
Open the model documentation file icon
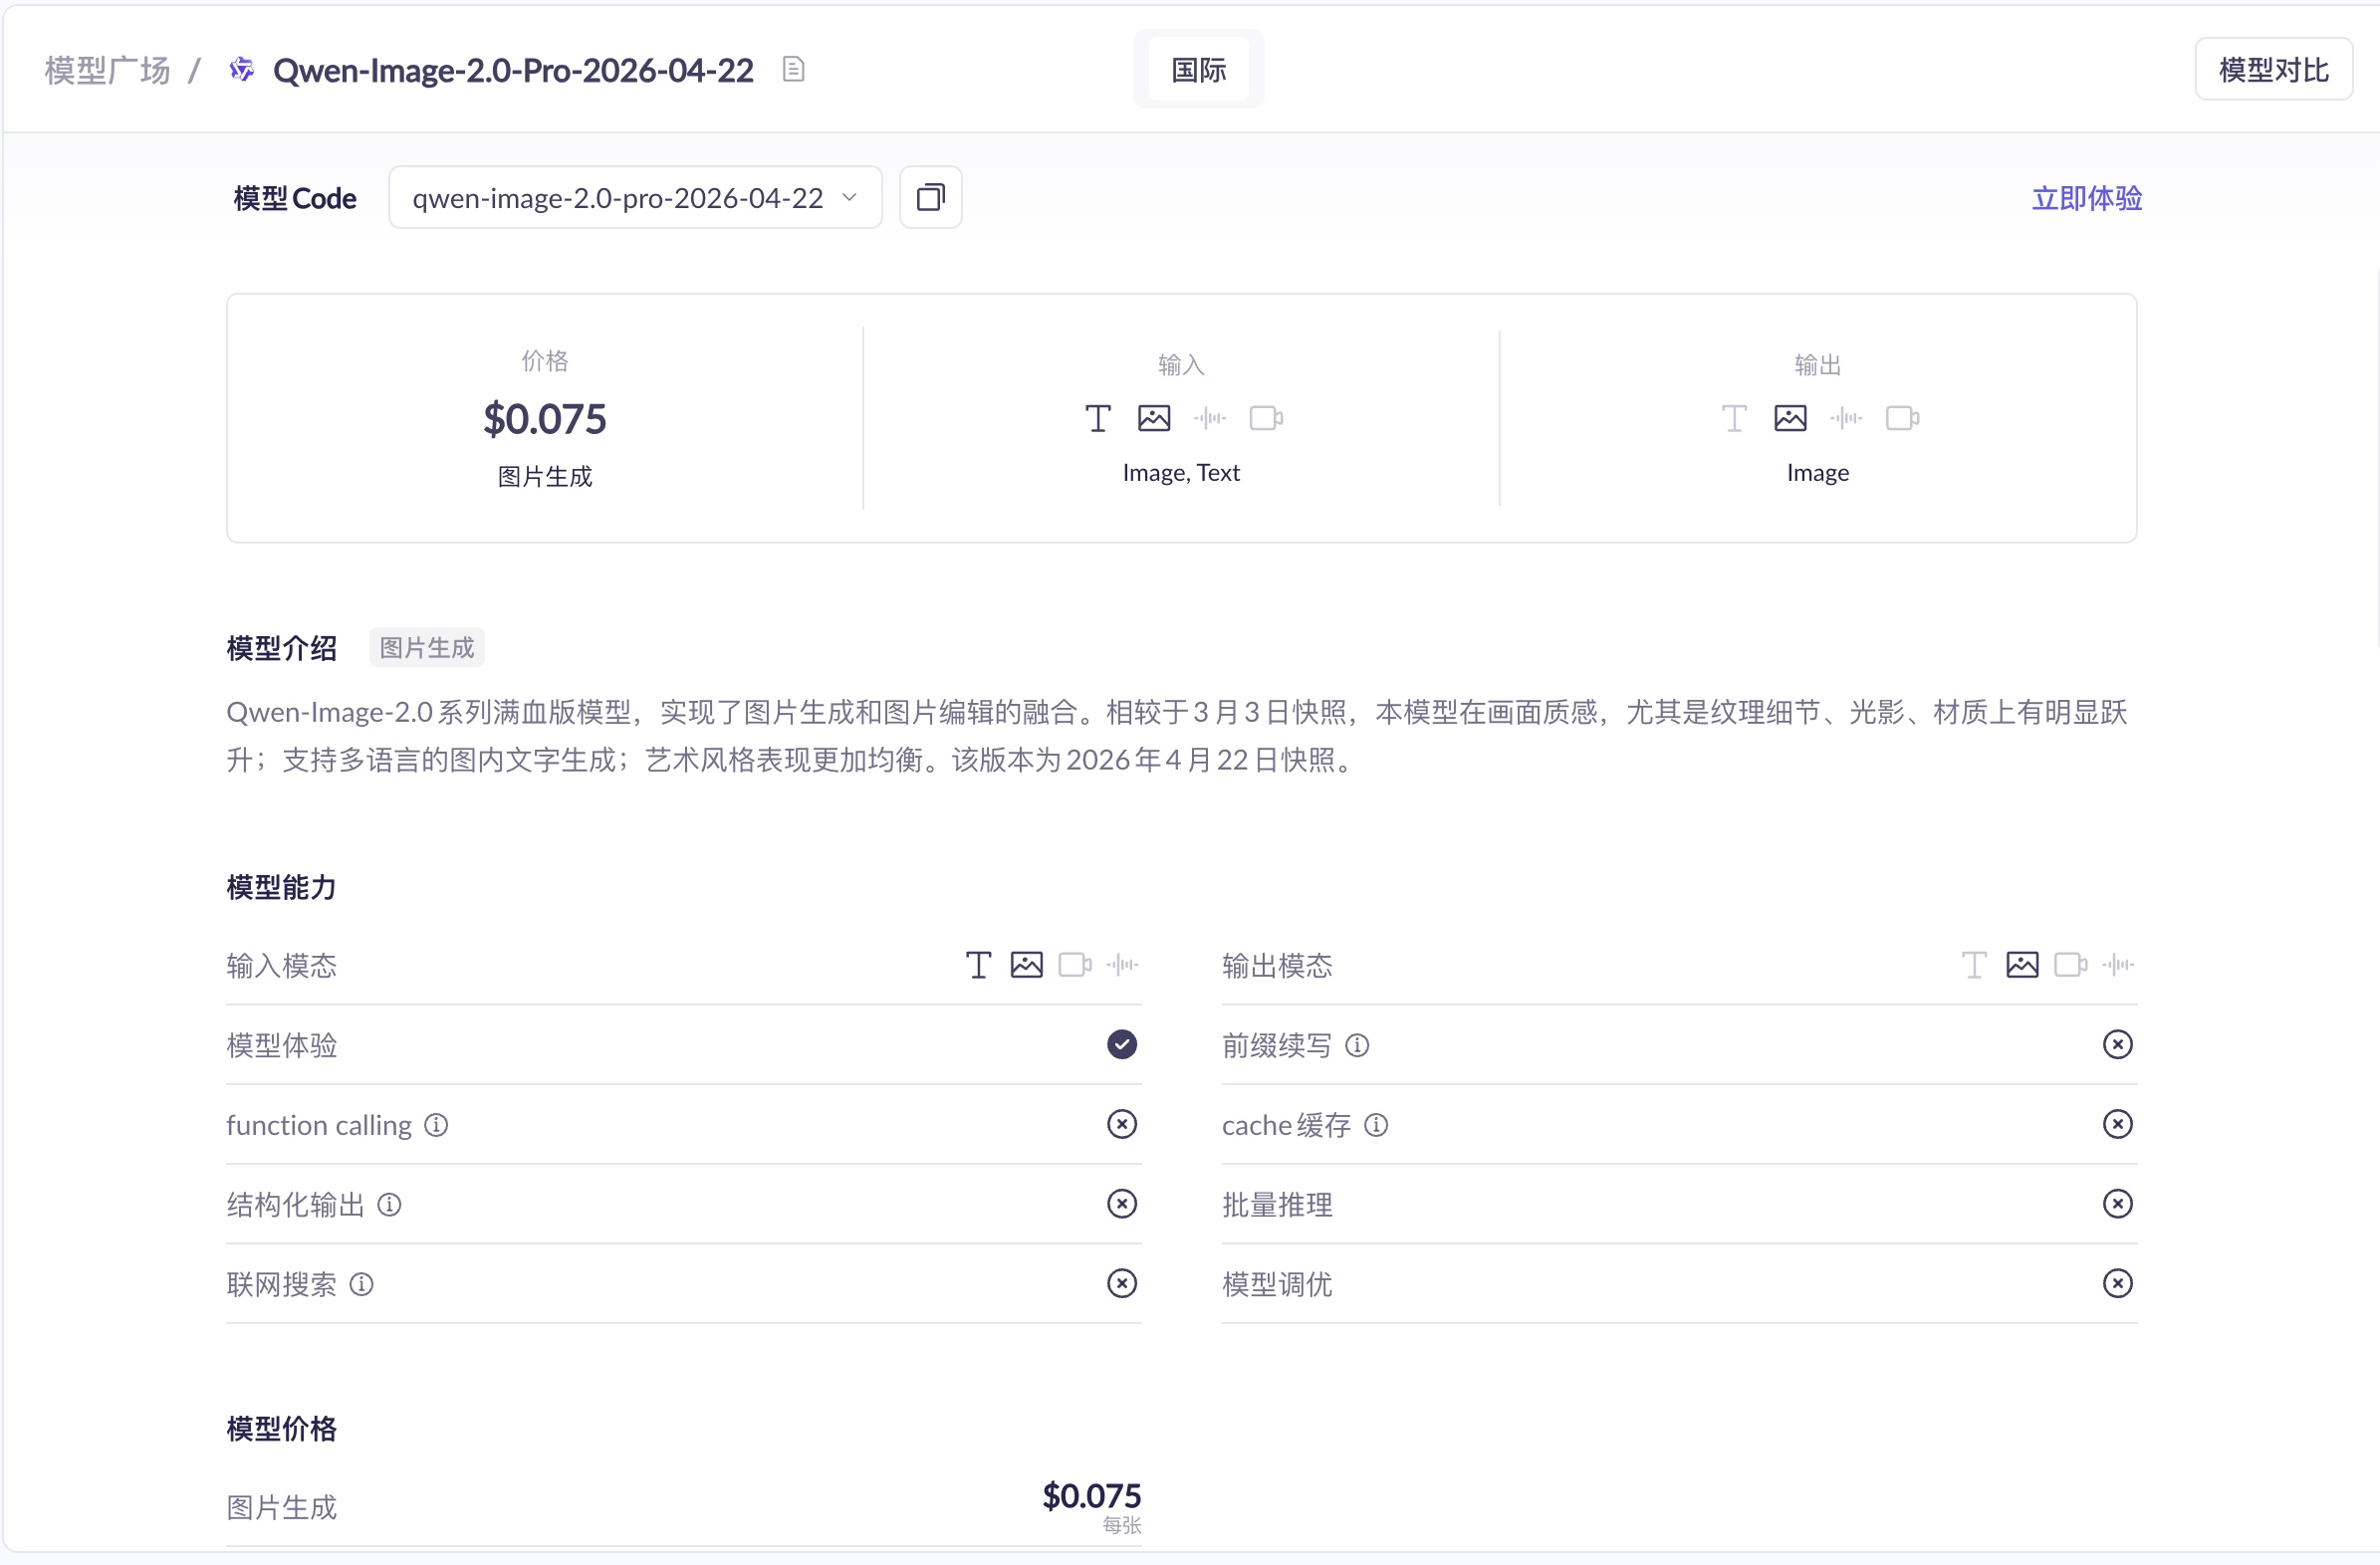point(793,69)
